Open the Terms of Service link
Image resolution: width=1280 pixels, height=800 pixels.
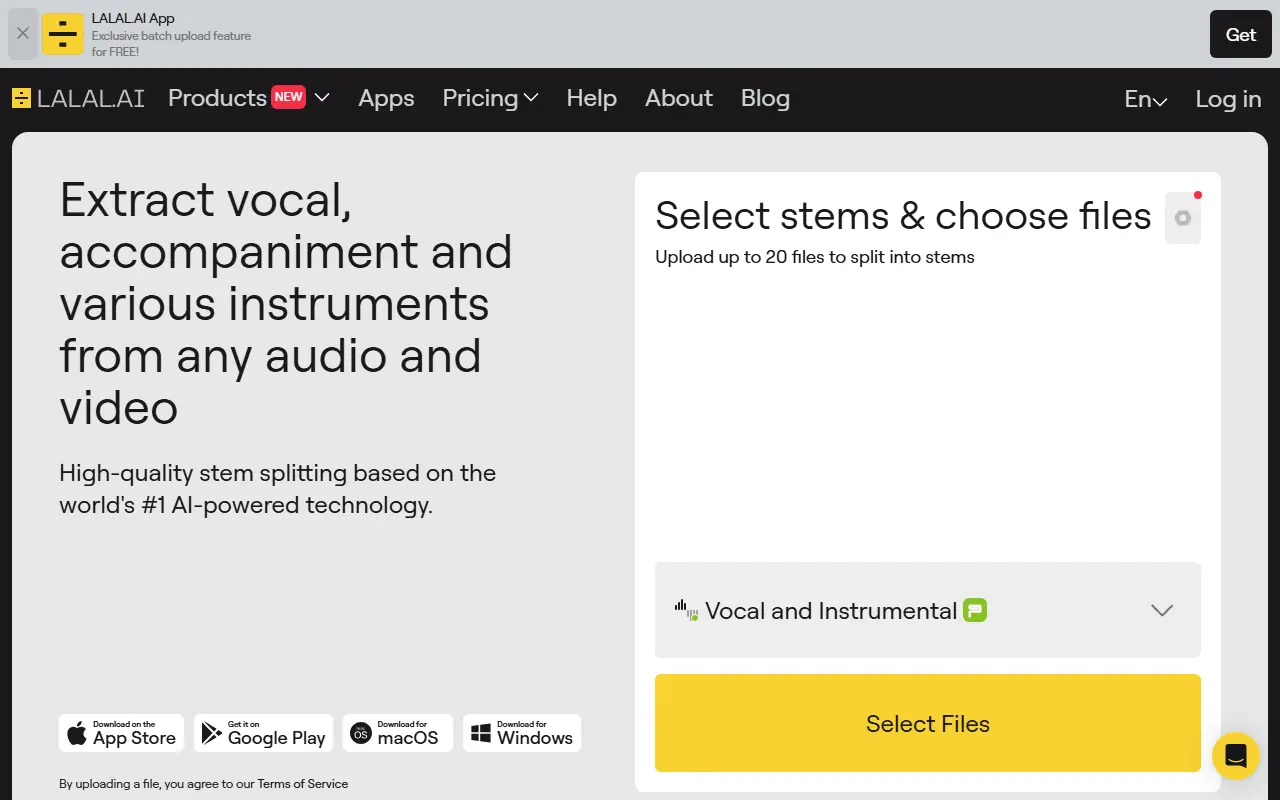[302, 784]
